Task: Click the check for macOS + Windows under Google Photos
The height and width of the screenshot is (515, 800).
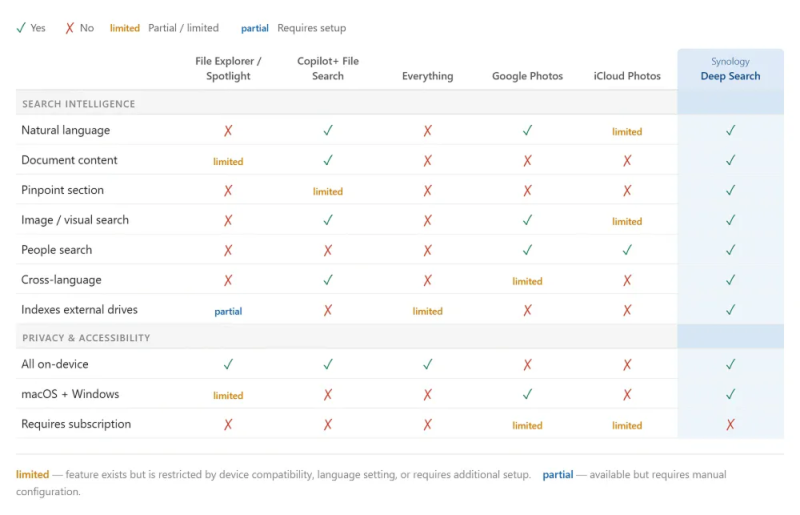Action: (528, 394)
